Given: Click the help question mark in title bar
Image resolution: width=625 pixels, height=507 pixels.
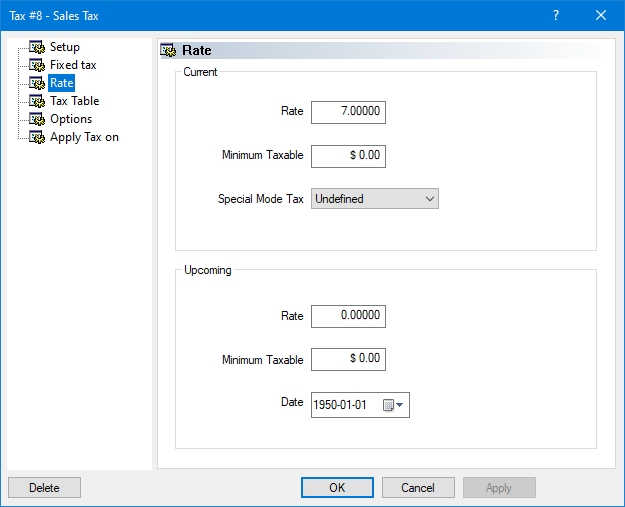Looking at the screenshot, I should (556, 15).
